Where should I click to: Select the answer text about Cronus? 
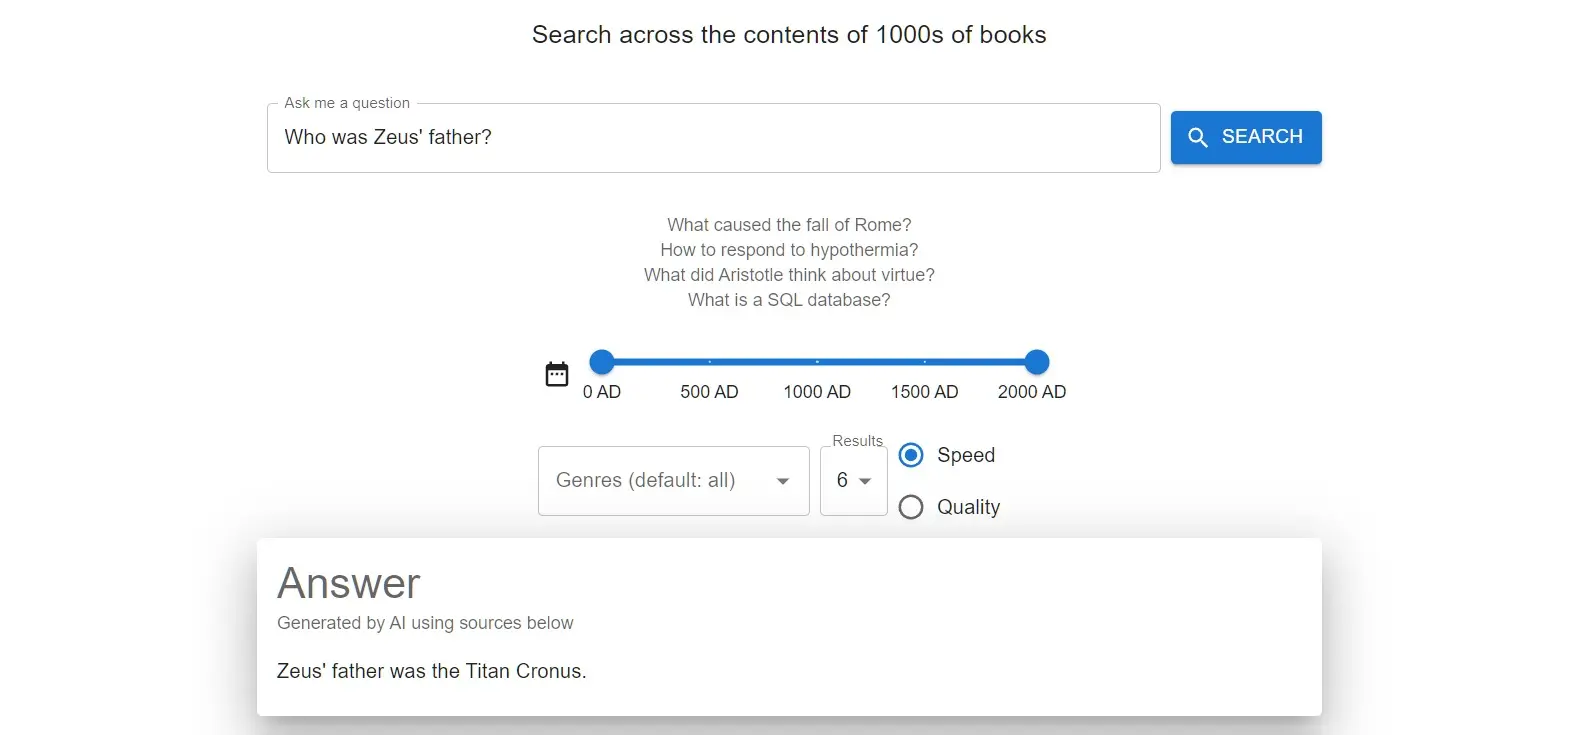(x=431, y=671)
